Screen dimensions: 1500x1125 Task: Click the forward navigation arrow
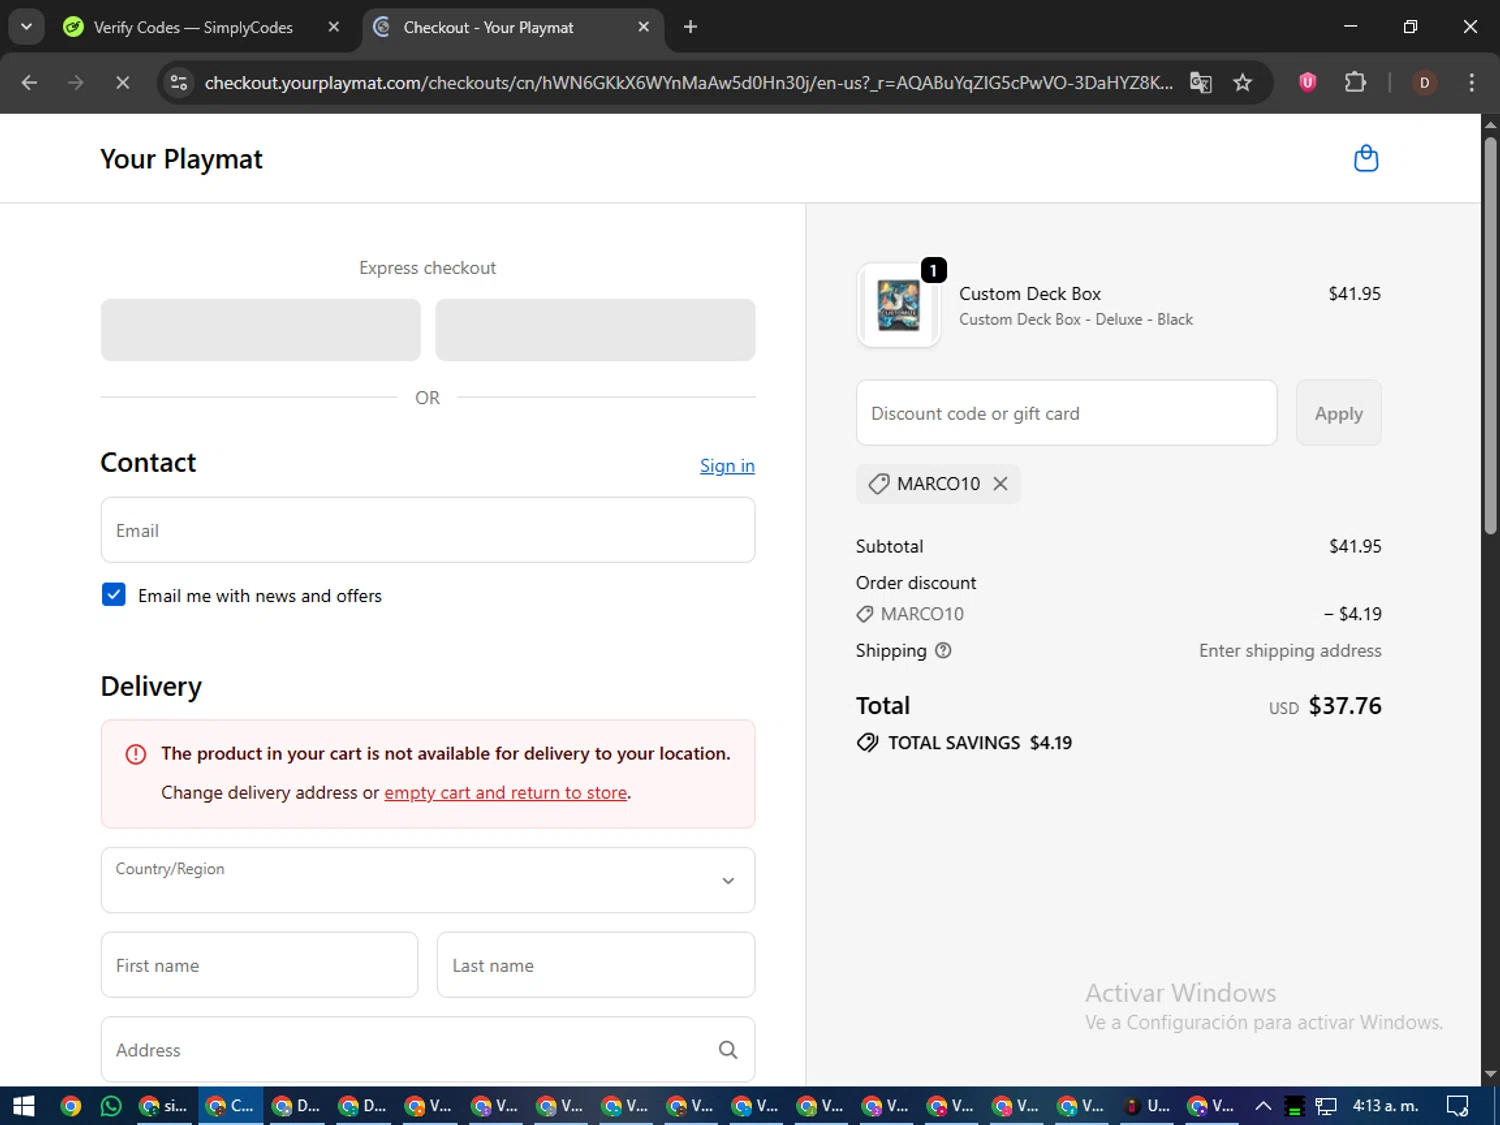pyautogui.click(x=76, y=83)
